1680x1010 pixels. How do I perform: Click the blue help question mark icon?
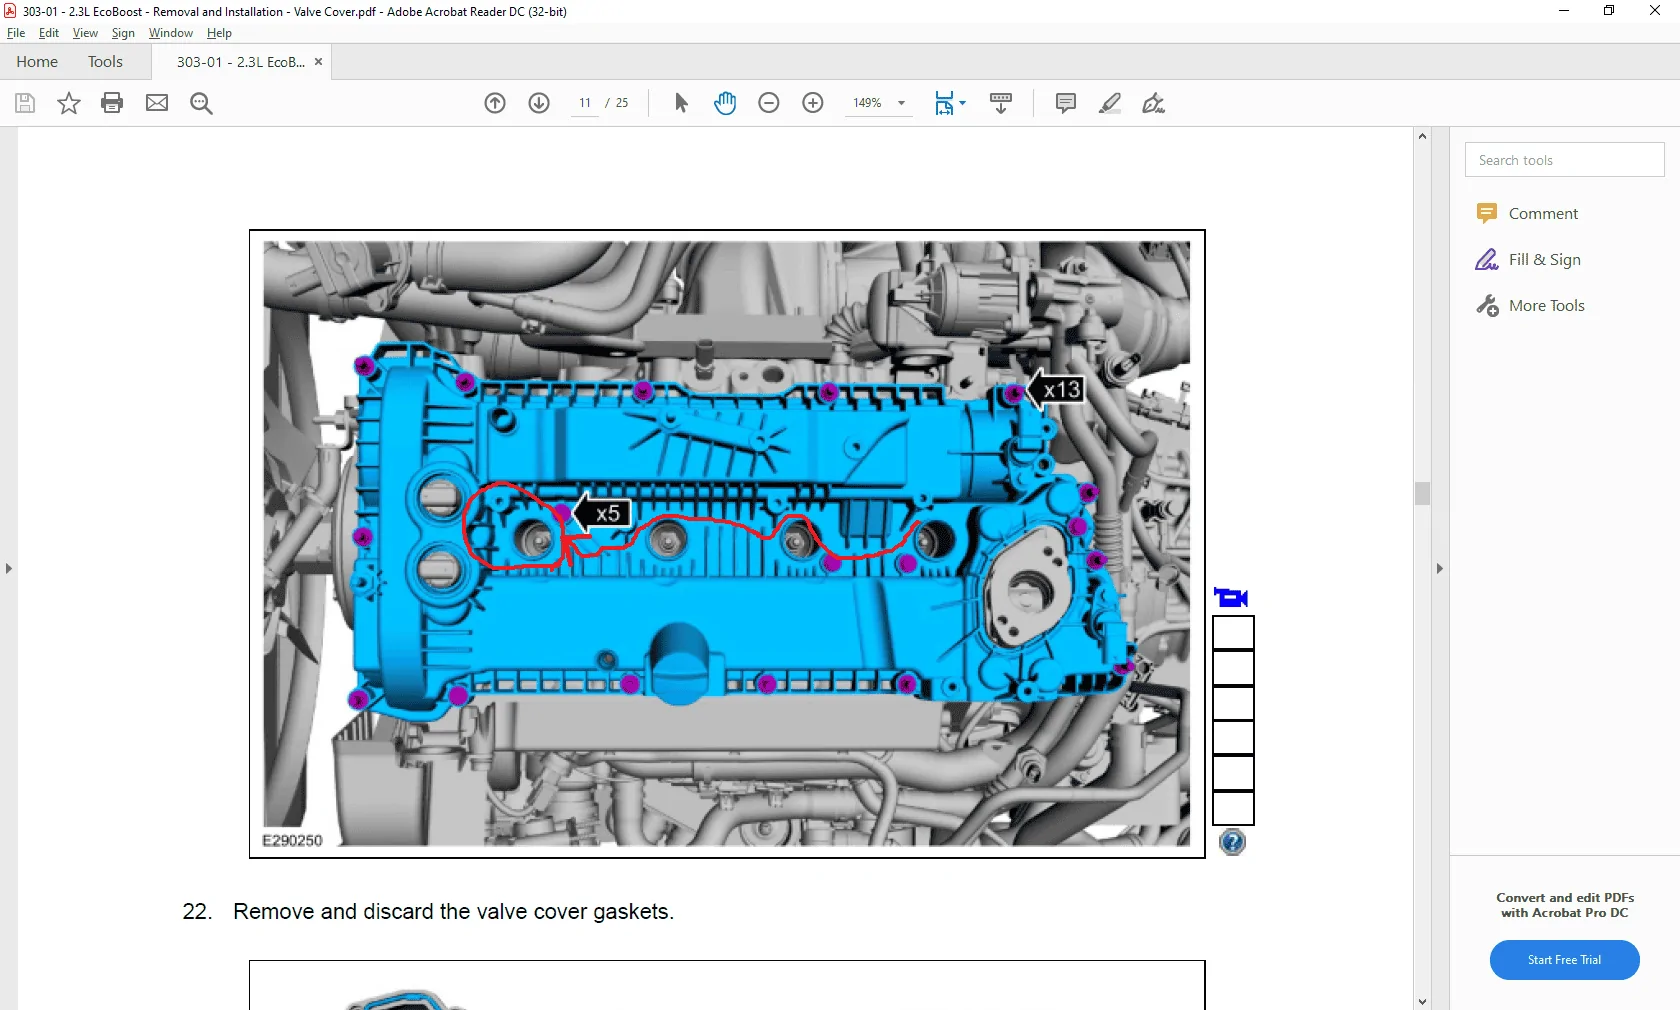point(1232,842)
